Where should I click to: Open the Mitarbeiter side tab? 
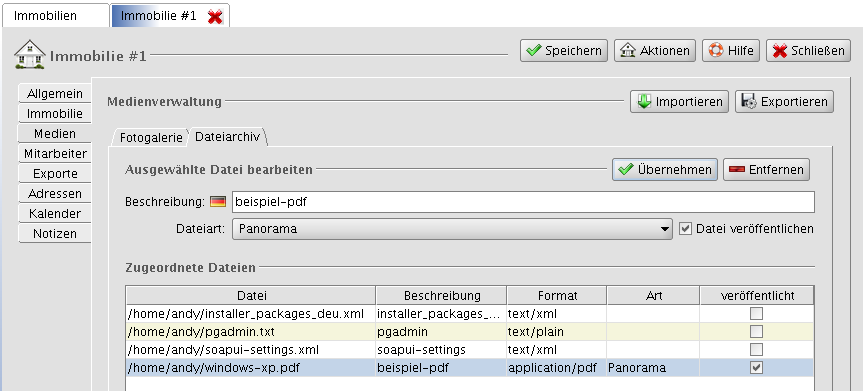(x=55, y=154)
